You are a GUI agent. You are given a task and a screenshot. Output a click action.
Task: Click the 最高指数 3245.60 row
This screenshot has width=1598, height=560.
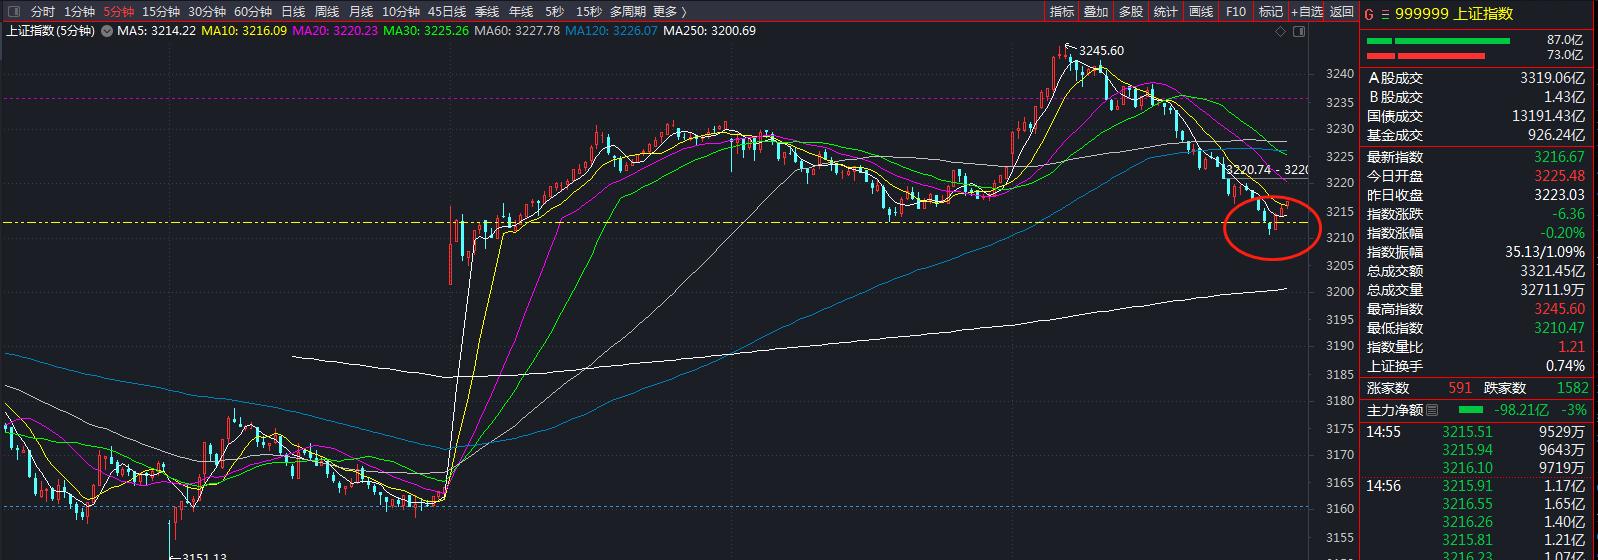point(1476,309)
